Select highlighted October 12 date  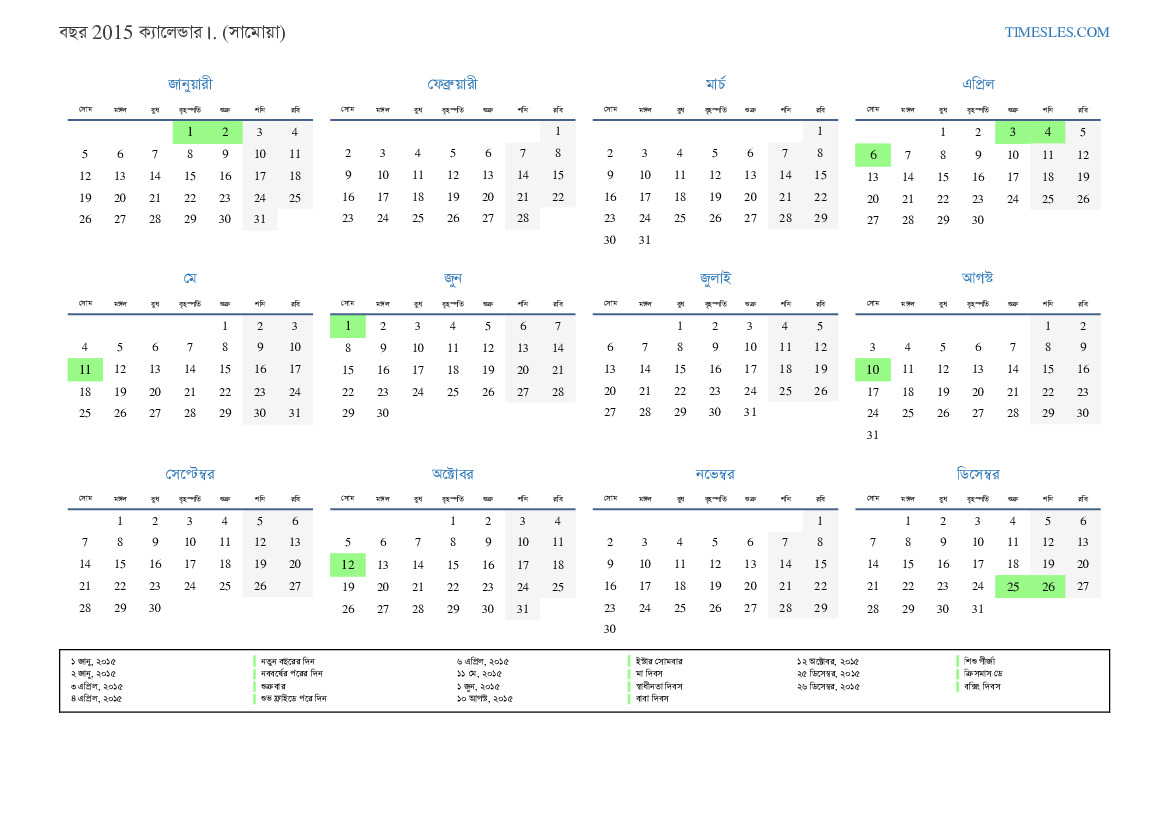pyautogui.click(x=347, y=565)
